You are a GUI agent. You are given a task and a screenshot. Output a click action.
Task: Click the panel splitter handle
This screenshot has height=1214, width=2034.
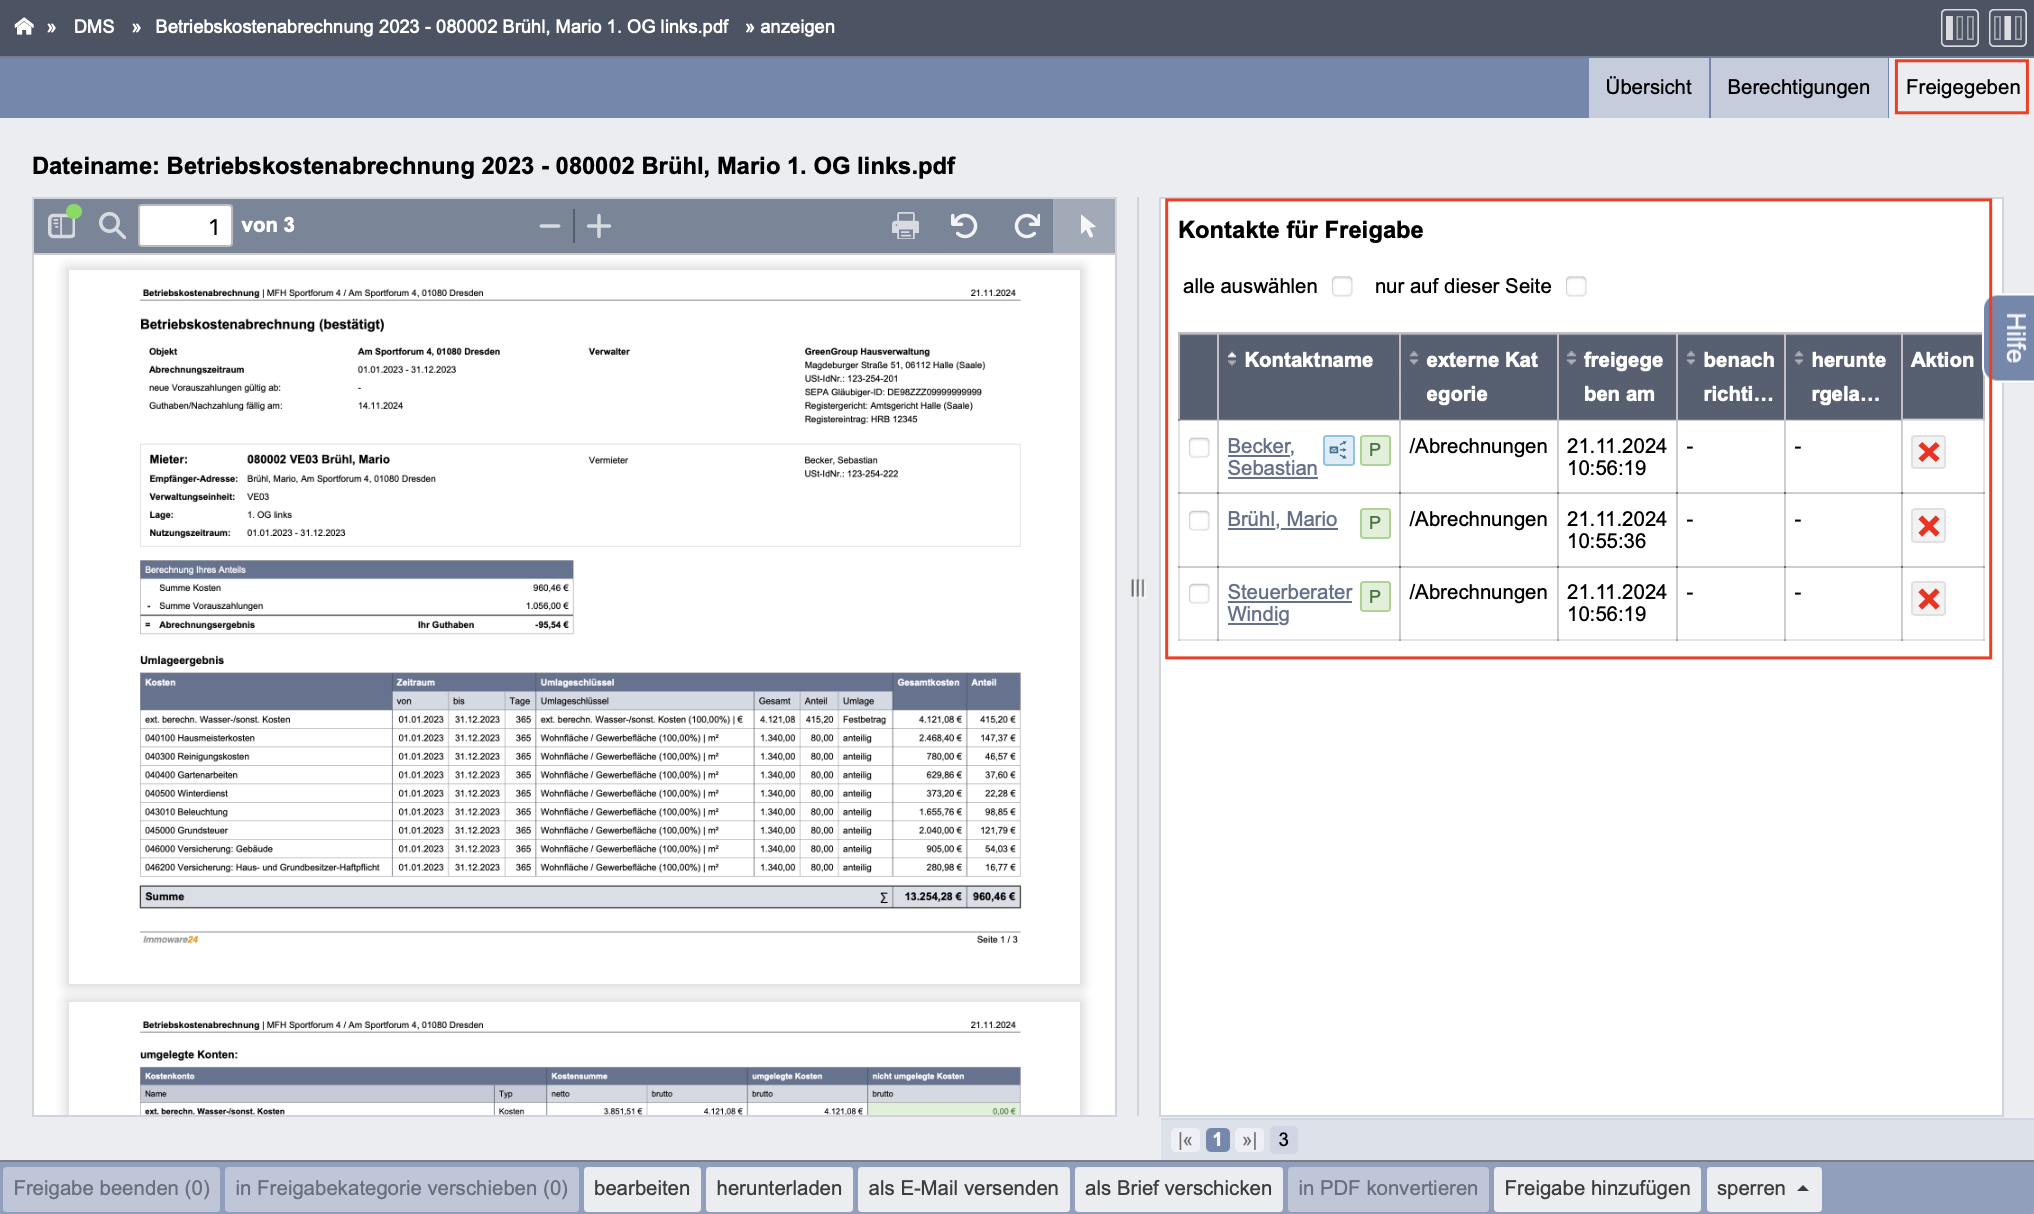[x=1138, y=588]
